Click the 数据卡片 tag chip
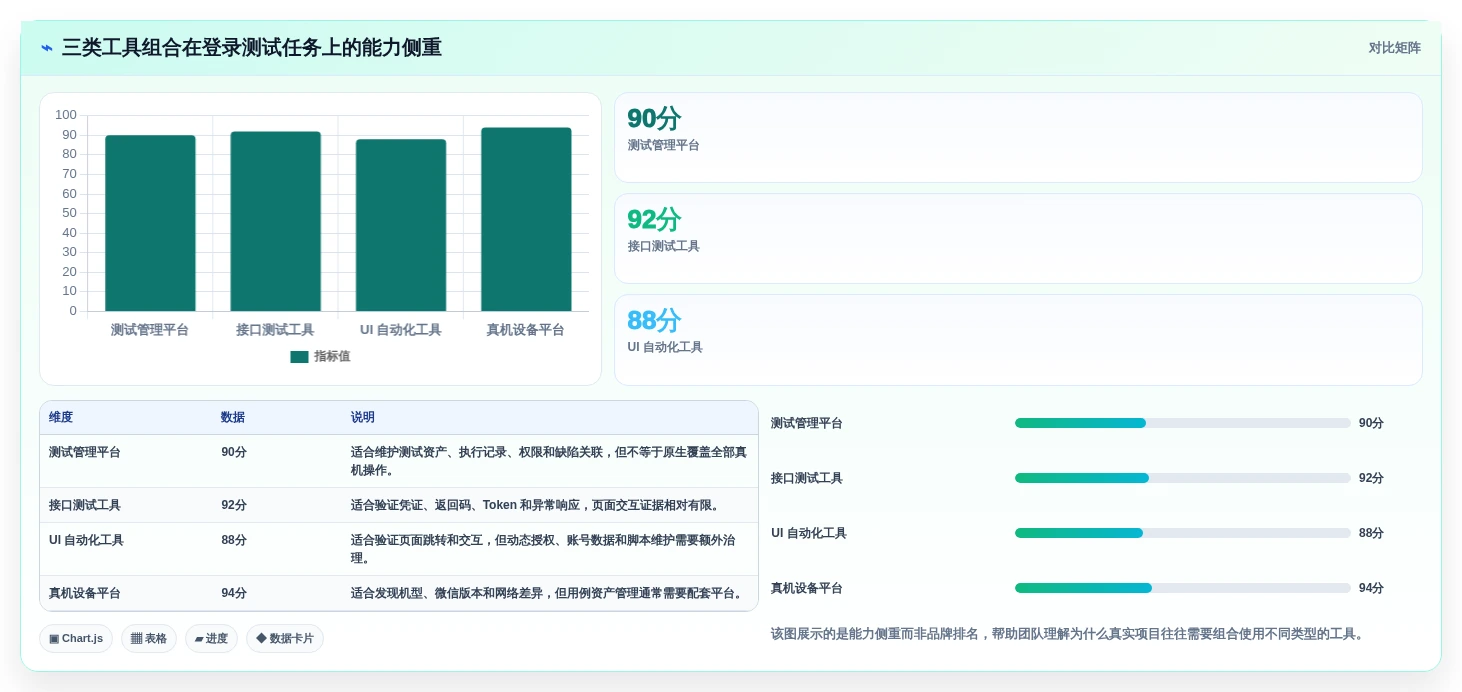 click(285, 638)
